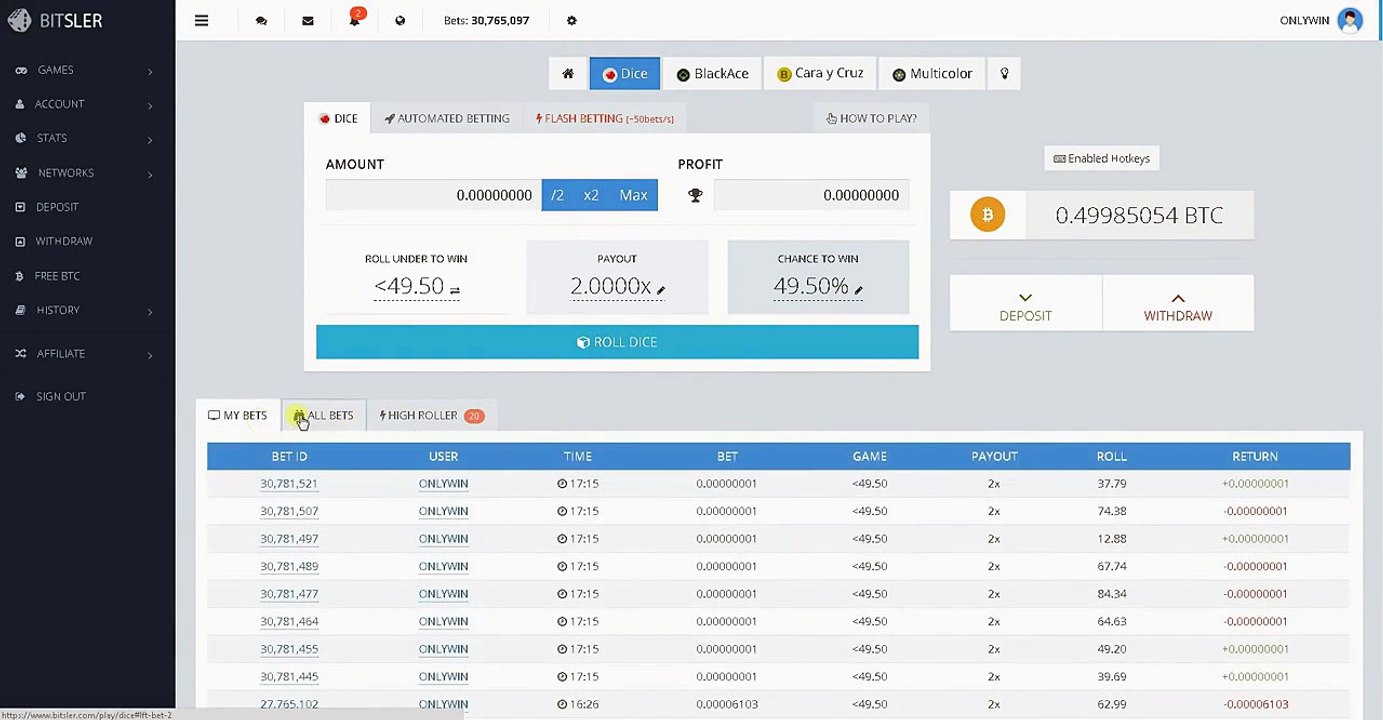The height and width of the screenshot is (720, 1383).
Task: Click the Bitsler logo
Action: [x=56, y=20]
